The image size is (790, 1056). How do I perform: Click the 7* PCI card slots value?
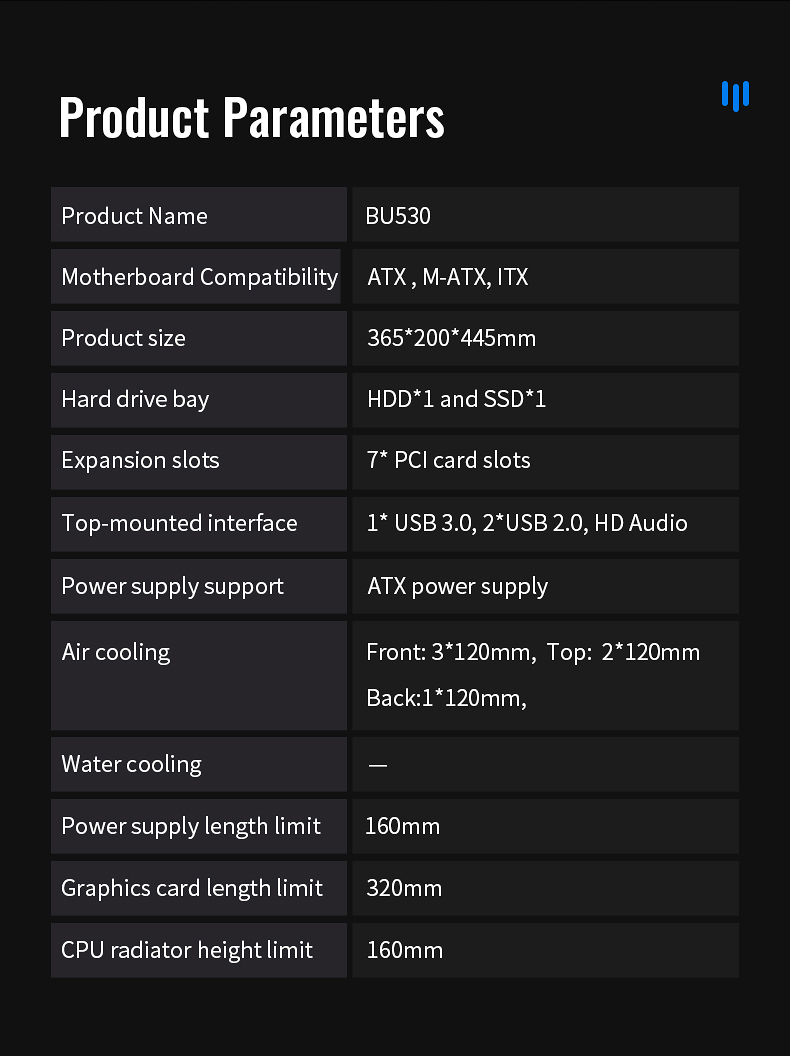pos(449,460)
